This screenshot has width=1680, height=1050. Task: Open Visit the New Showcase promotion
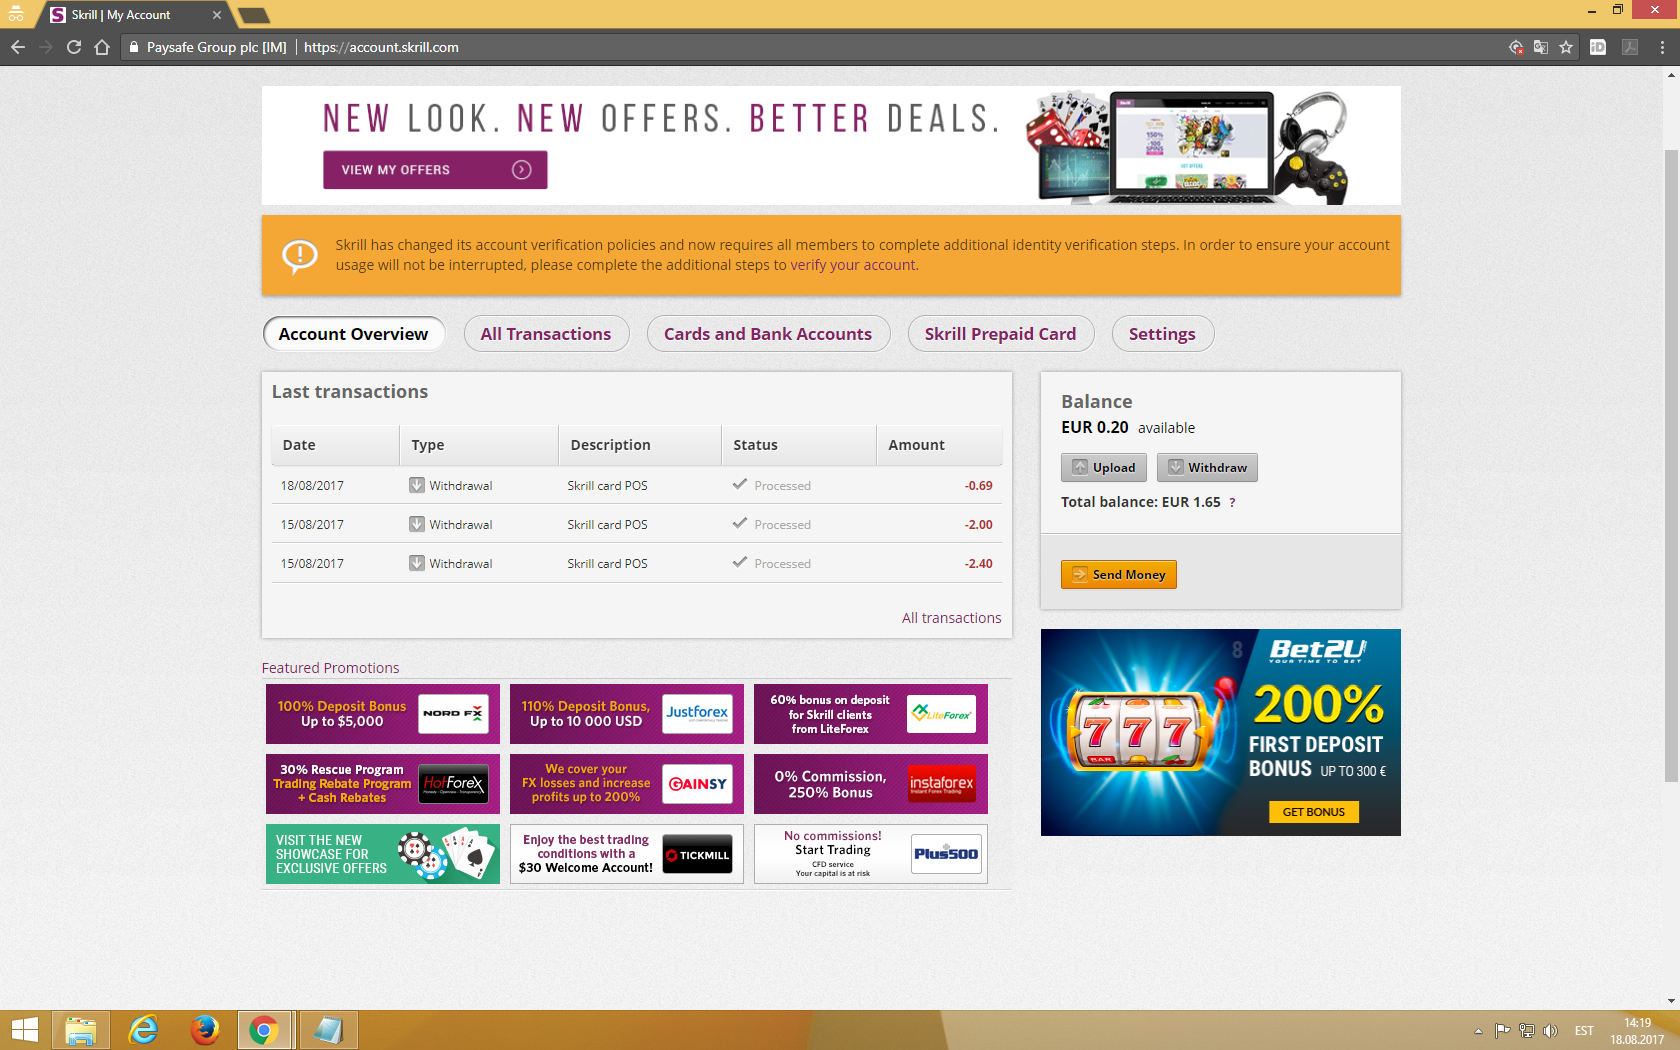click(383, 854)
